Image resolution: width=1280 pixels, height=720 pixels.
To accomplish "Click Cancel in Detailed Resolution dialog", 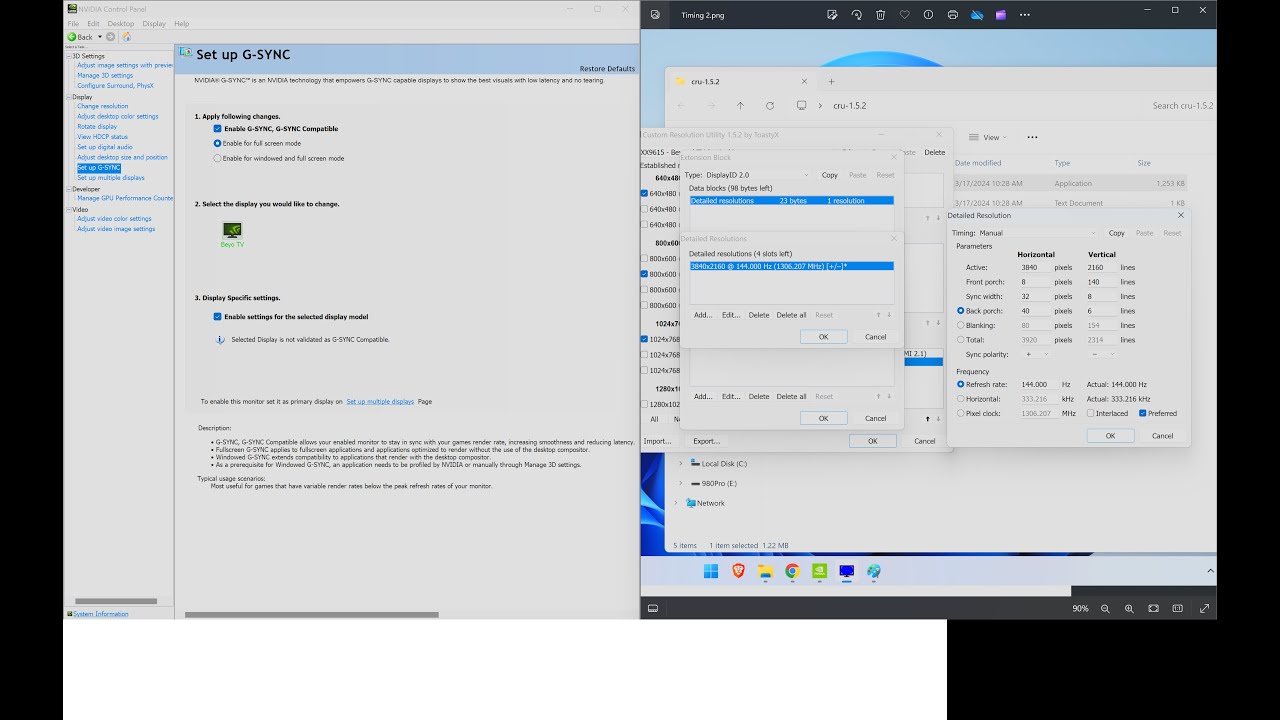I will pos(1162,436).
